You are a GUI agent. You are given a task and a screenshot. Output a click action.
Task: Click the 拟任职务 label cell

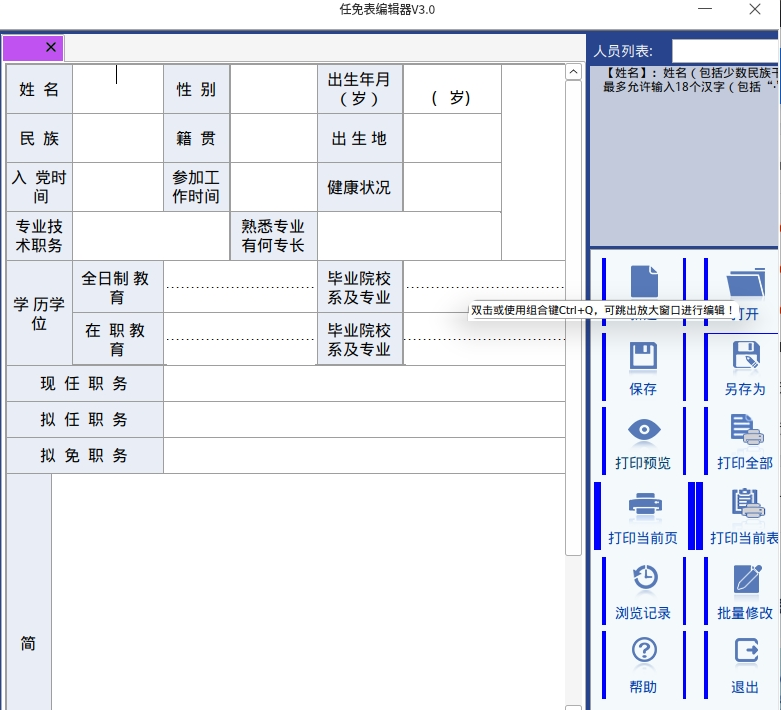pyautogui.click(x=85, y=420)
